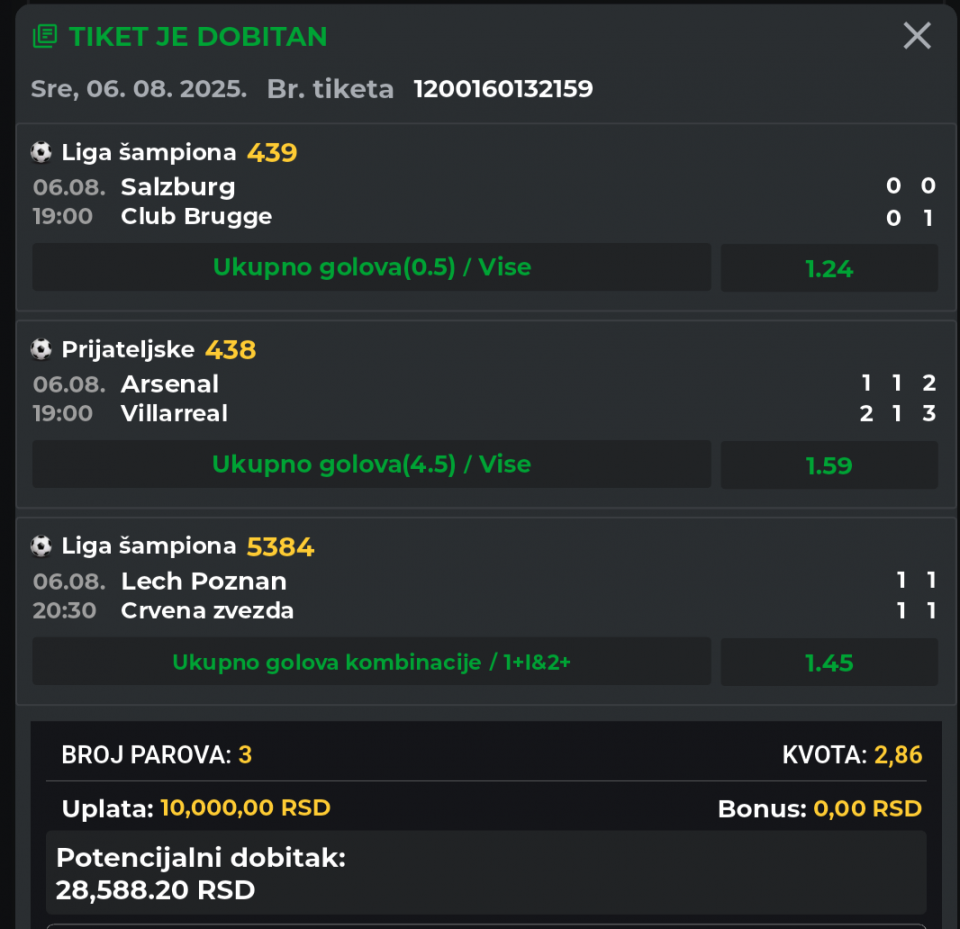Click soccer ball icon next to Prijateljske
The width and height of the screenshot is (960, 929).
(41, 349)
